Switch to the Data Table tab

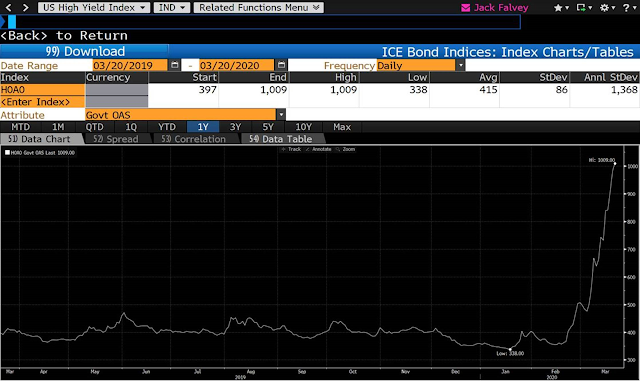click(281, 139)
